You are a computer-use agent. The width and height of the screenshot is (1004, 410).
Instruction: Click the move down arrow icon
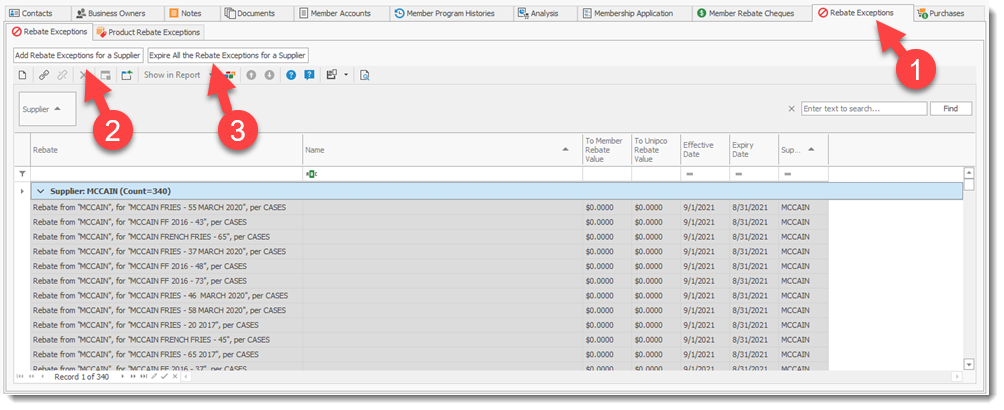click(269, 75)
